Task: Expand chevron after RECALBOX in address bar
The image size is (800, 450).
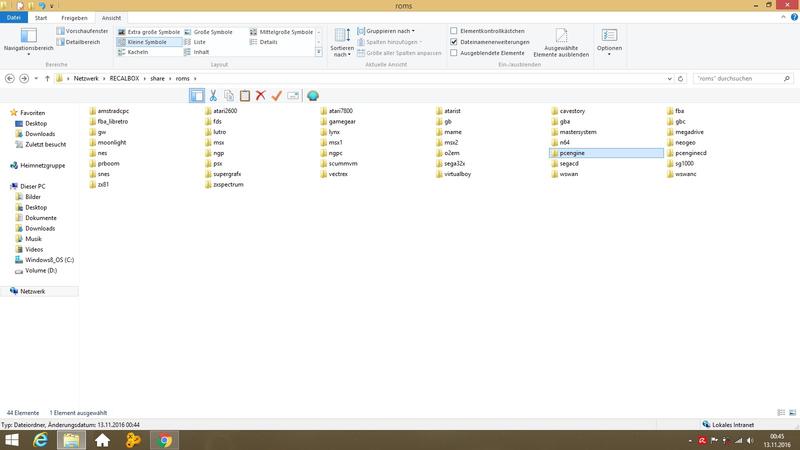Action: (145, 79)
